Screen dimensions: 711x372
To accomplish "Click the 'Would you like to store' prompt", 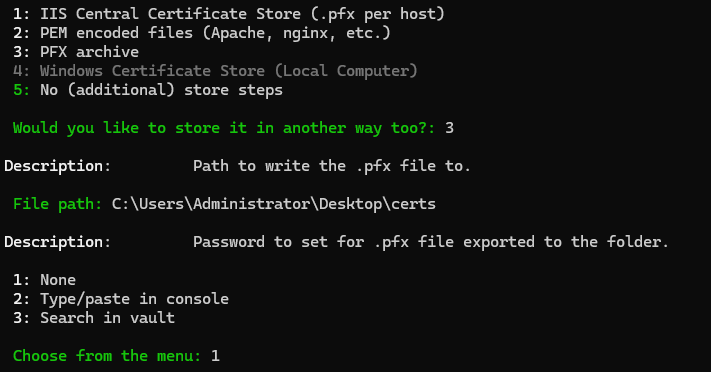I will tap(224, 128).
